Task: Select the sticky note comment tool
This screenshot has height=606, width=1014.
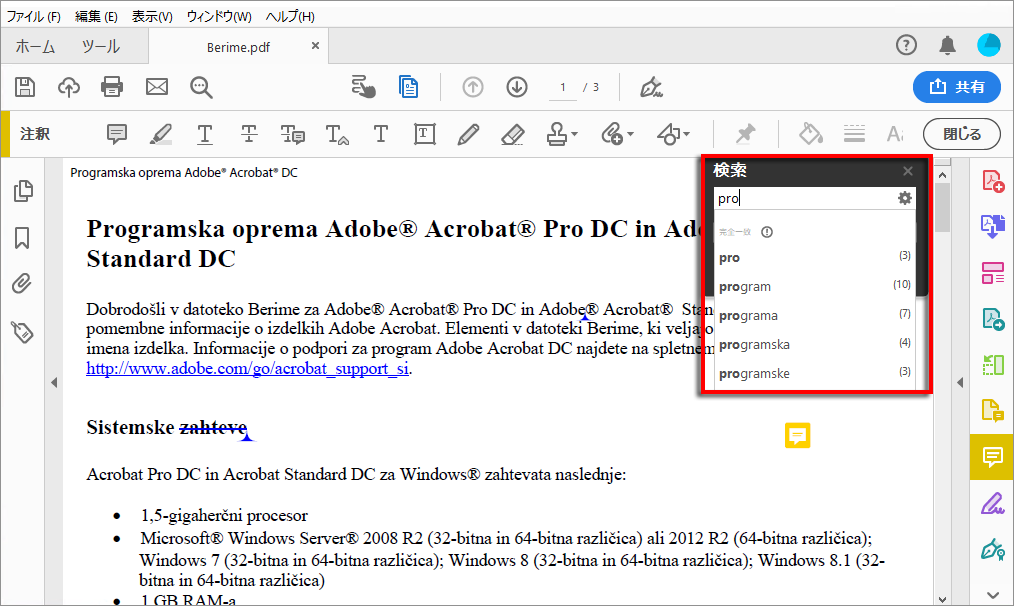Action: [116, 134]
